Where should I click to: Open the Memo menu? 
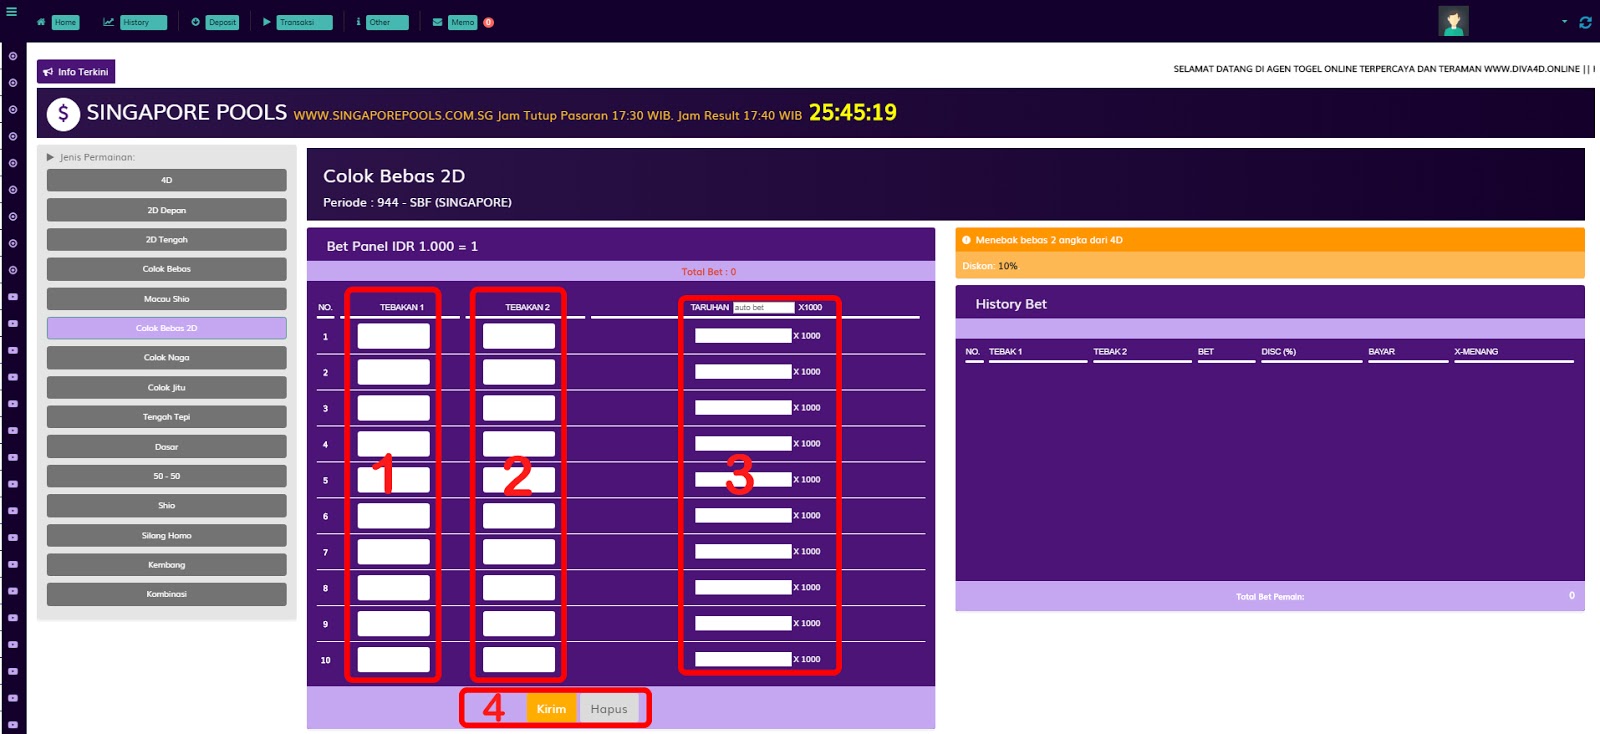(462, 22)
